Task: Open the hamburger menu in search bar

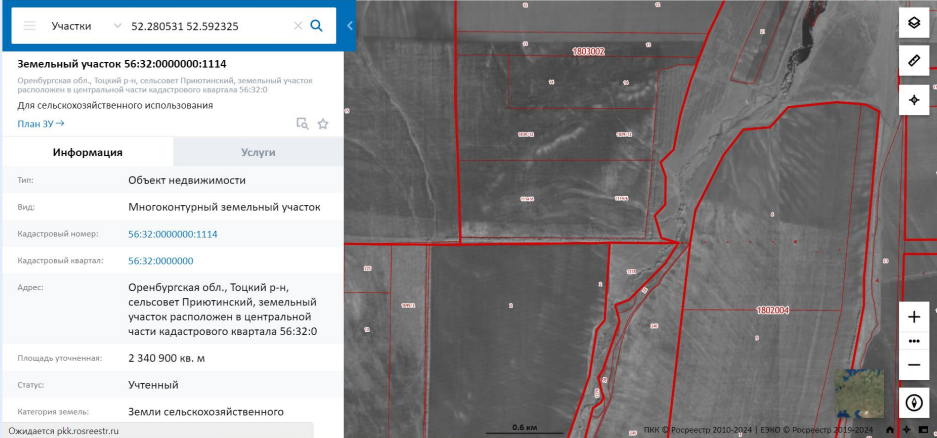Action: (30, 25)
